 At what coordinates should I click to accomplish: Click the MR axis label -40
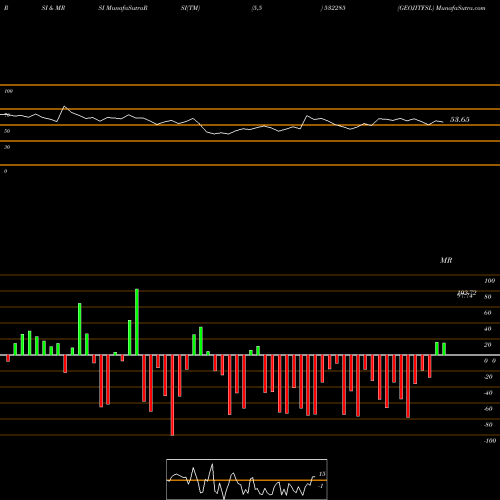488,393
